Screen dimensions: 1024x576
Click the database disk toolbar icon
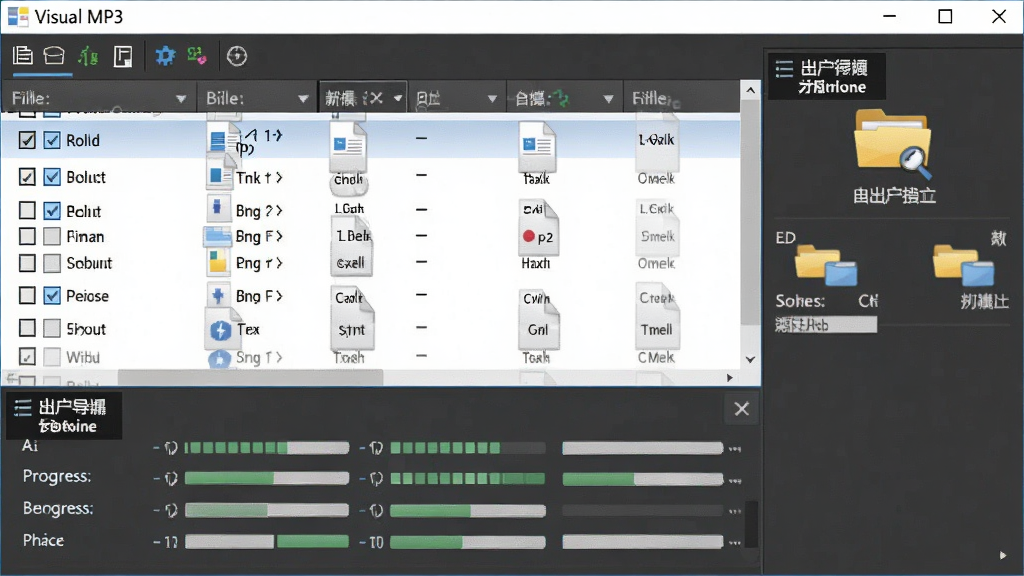tap(54, 56)
